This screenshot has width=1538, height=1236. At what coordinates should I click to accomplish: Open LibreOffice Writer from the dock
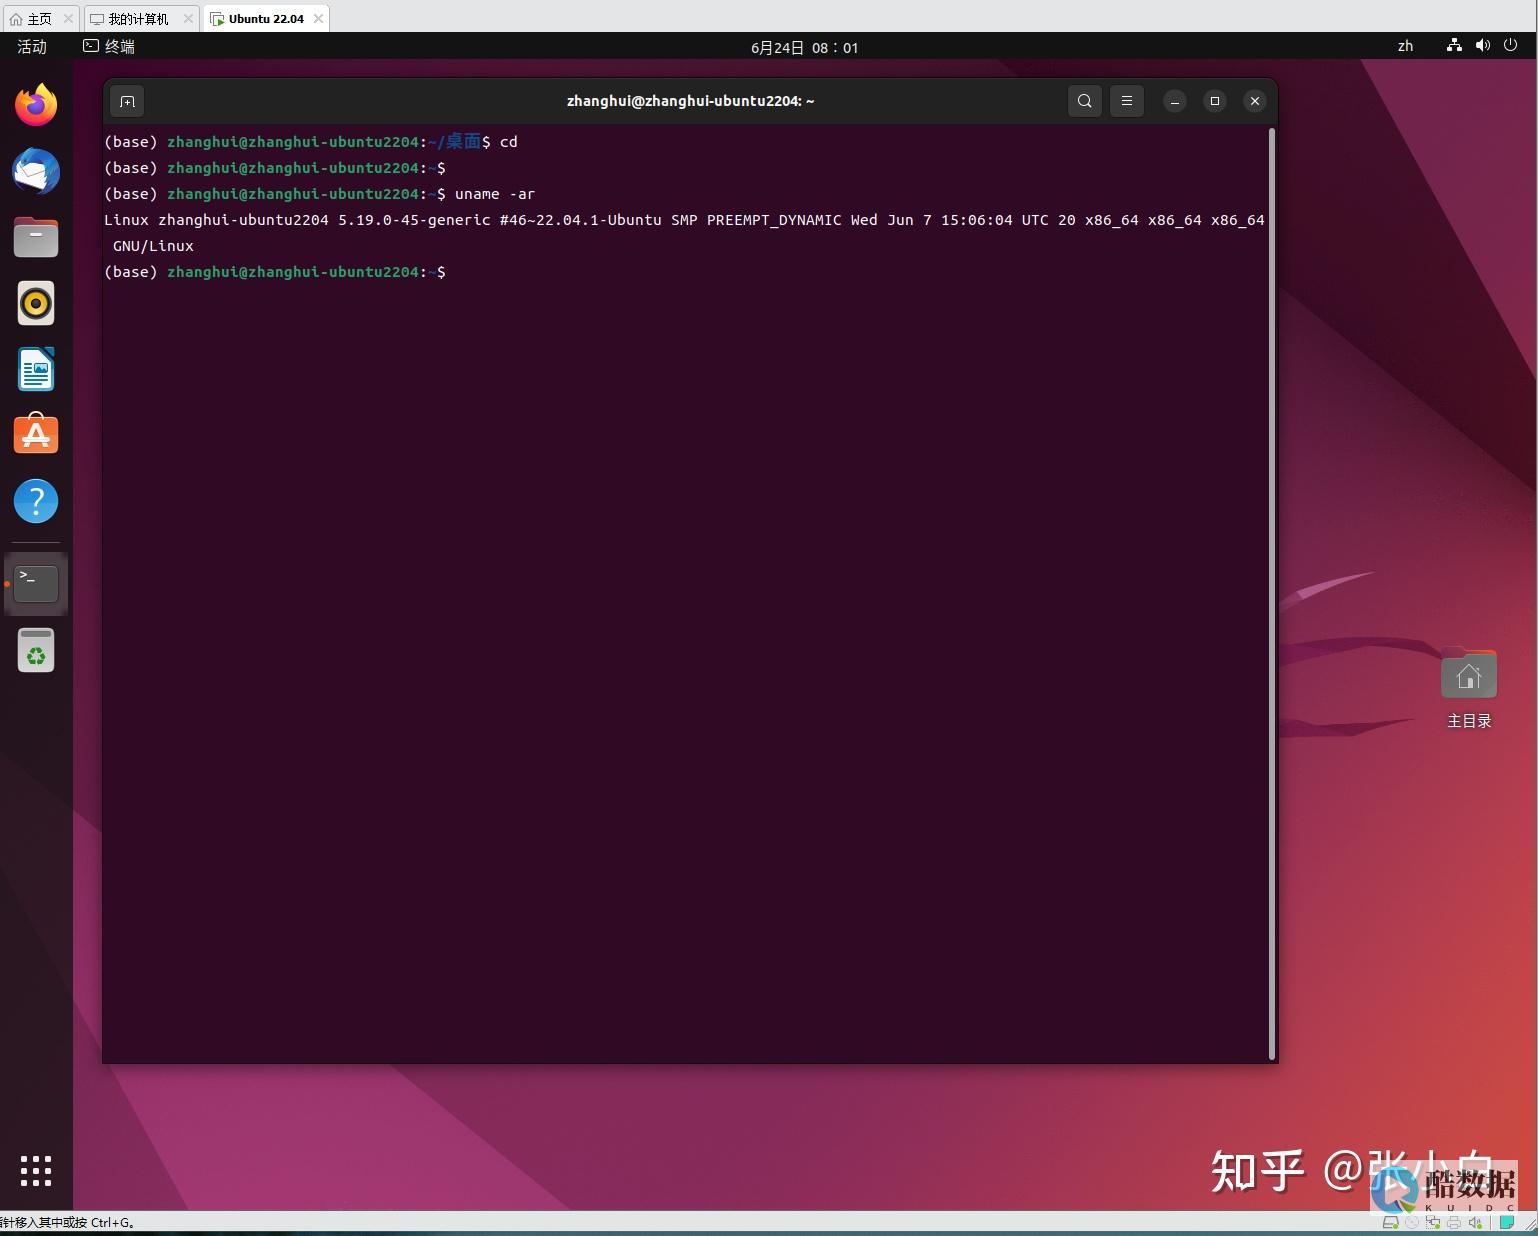pos(36,369)
